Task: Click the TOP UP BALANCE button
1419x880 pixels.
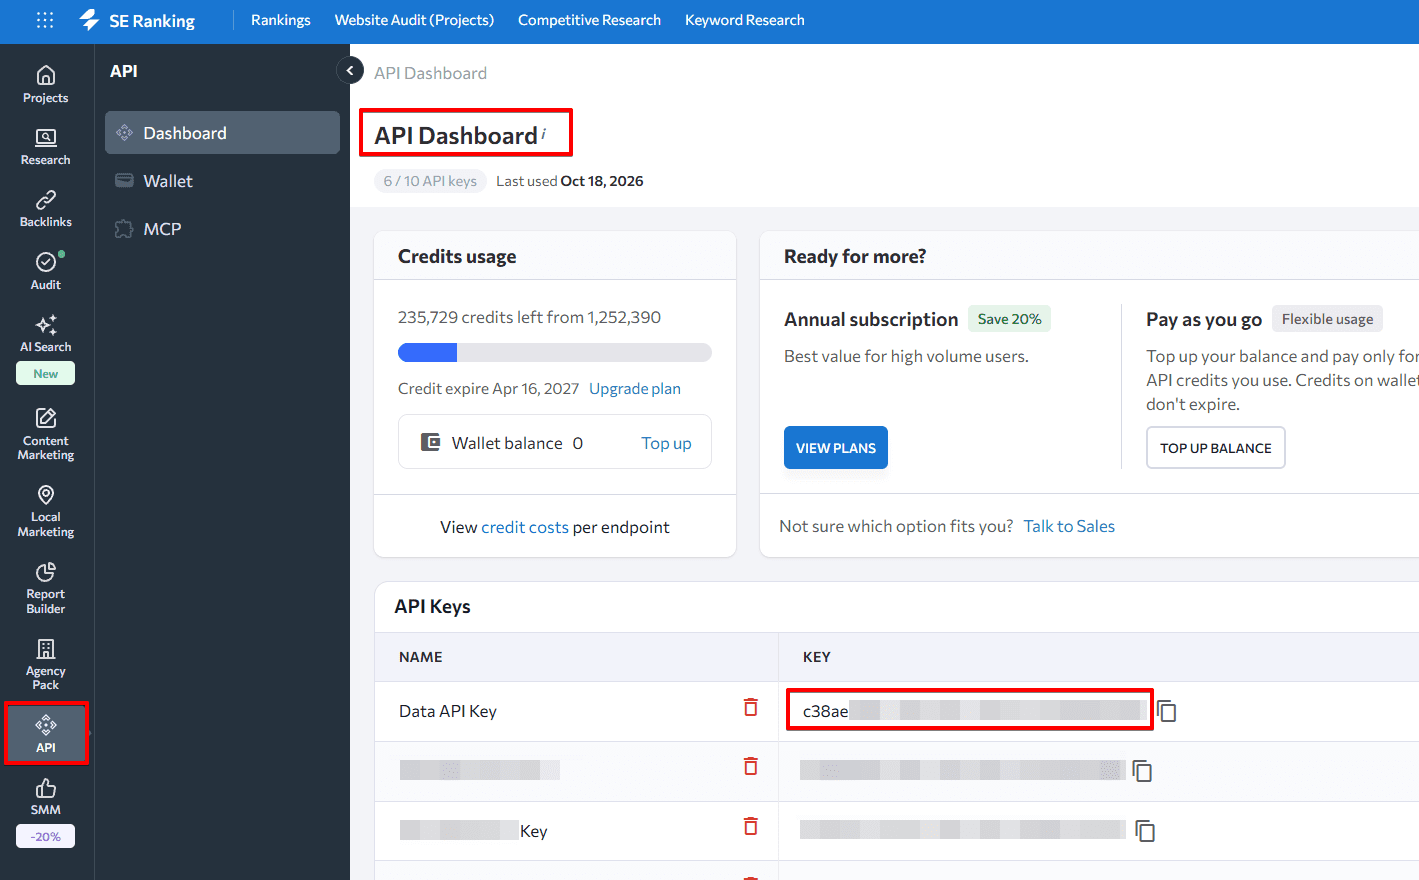Action: 1216,448
